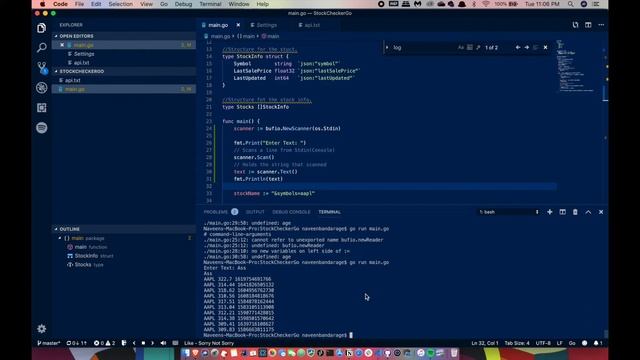Open the Terminal menu in menu bar
Screen dimensions: 640x360
210,4
